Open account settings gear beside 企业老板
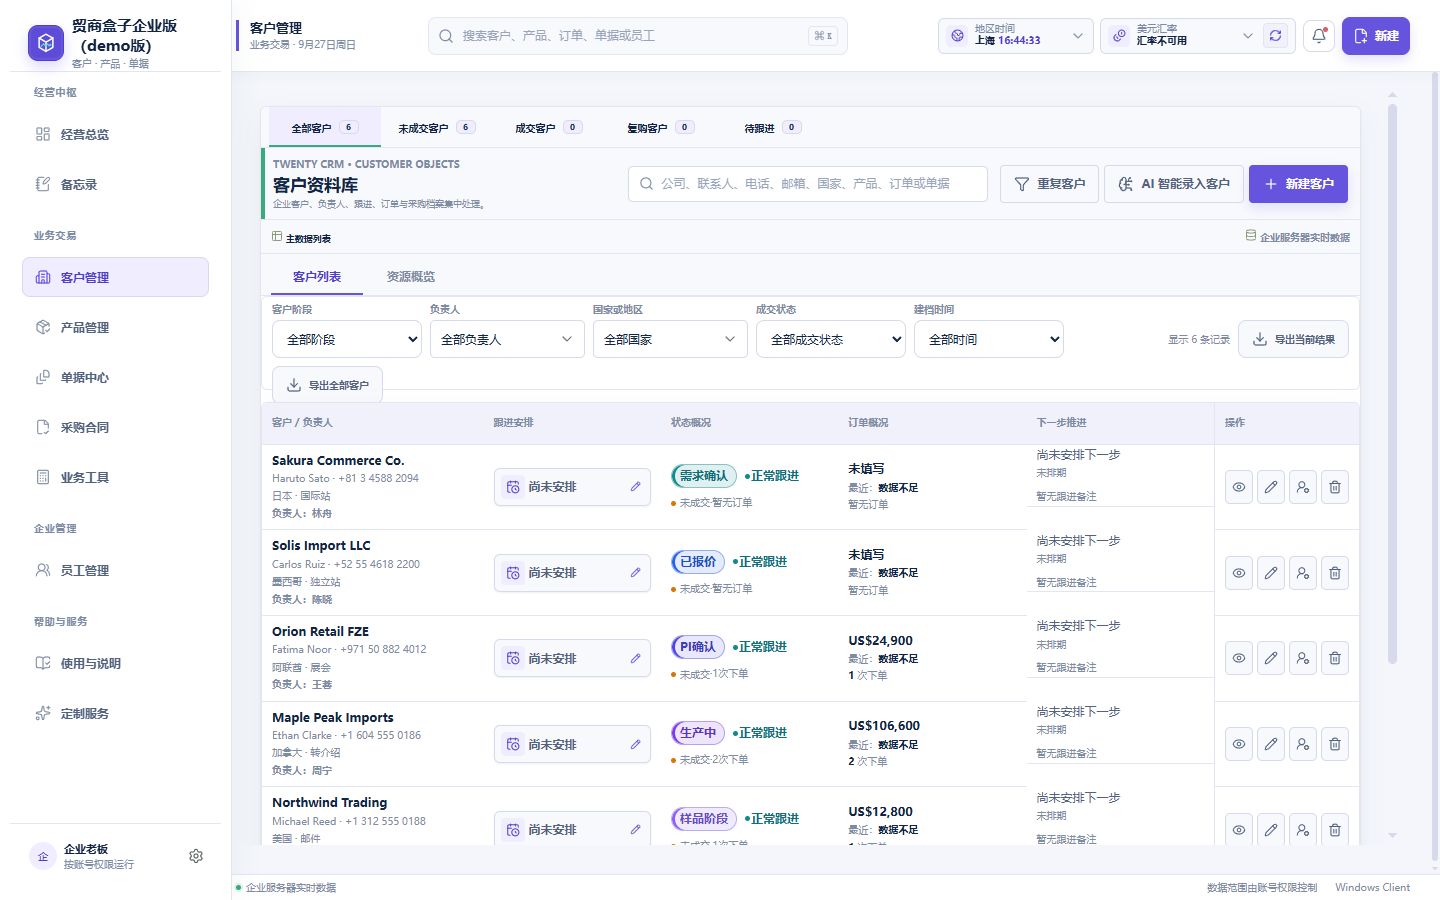 pos(196,856)
